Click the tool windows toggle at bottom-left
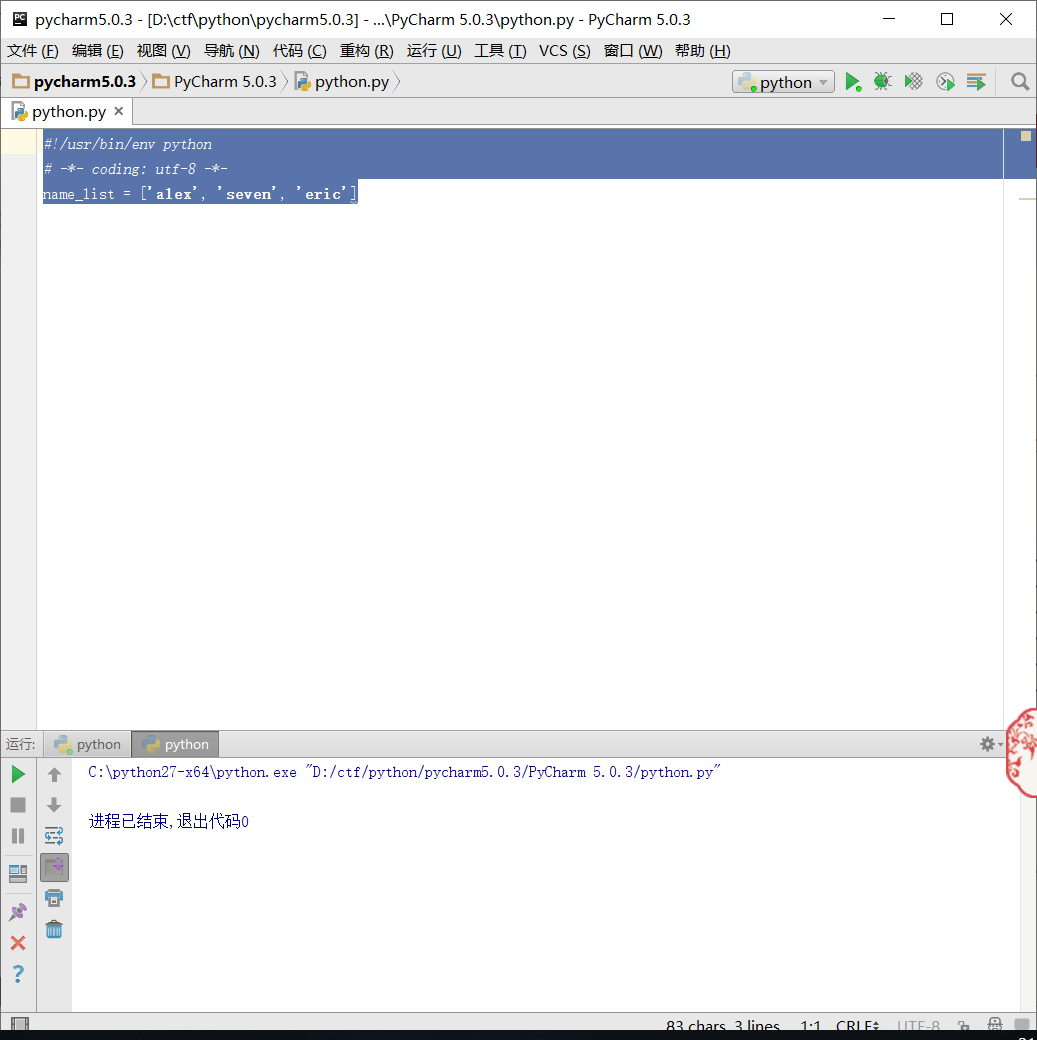Screen dimensions: 1037x1040 coord(20,1024)
